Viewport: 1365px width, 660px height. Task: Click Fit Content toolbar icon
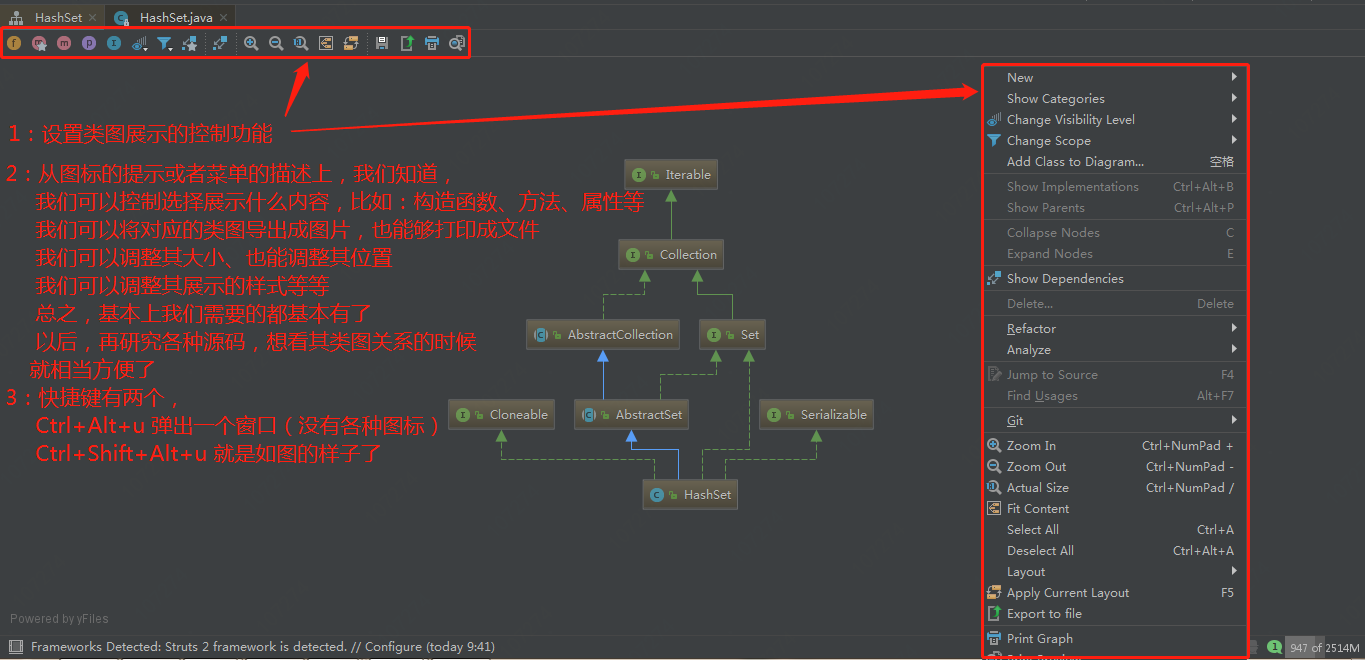(326, 43)
